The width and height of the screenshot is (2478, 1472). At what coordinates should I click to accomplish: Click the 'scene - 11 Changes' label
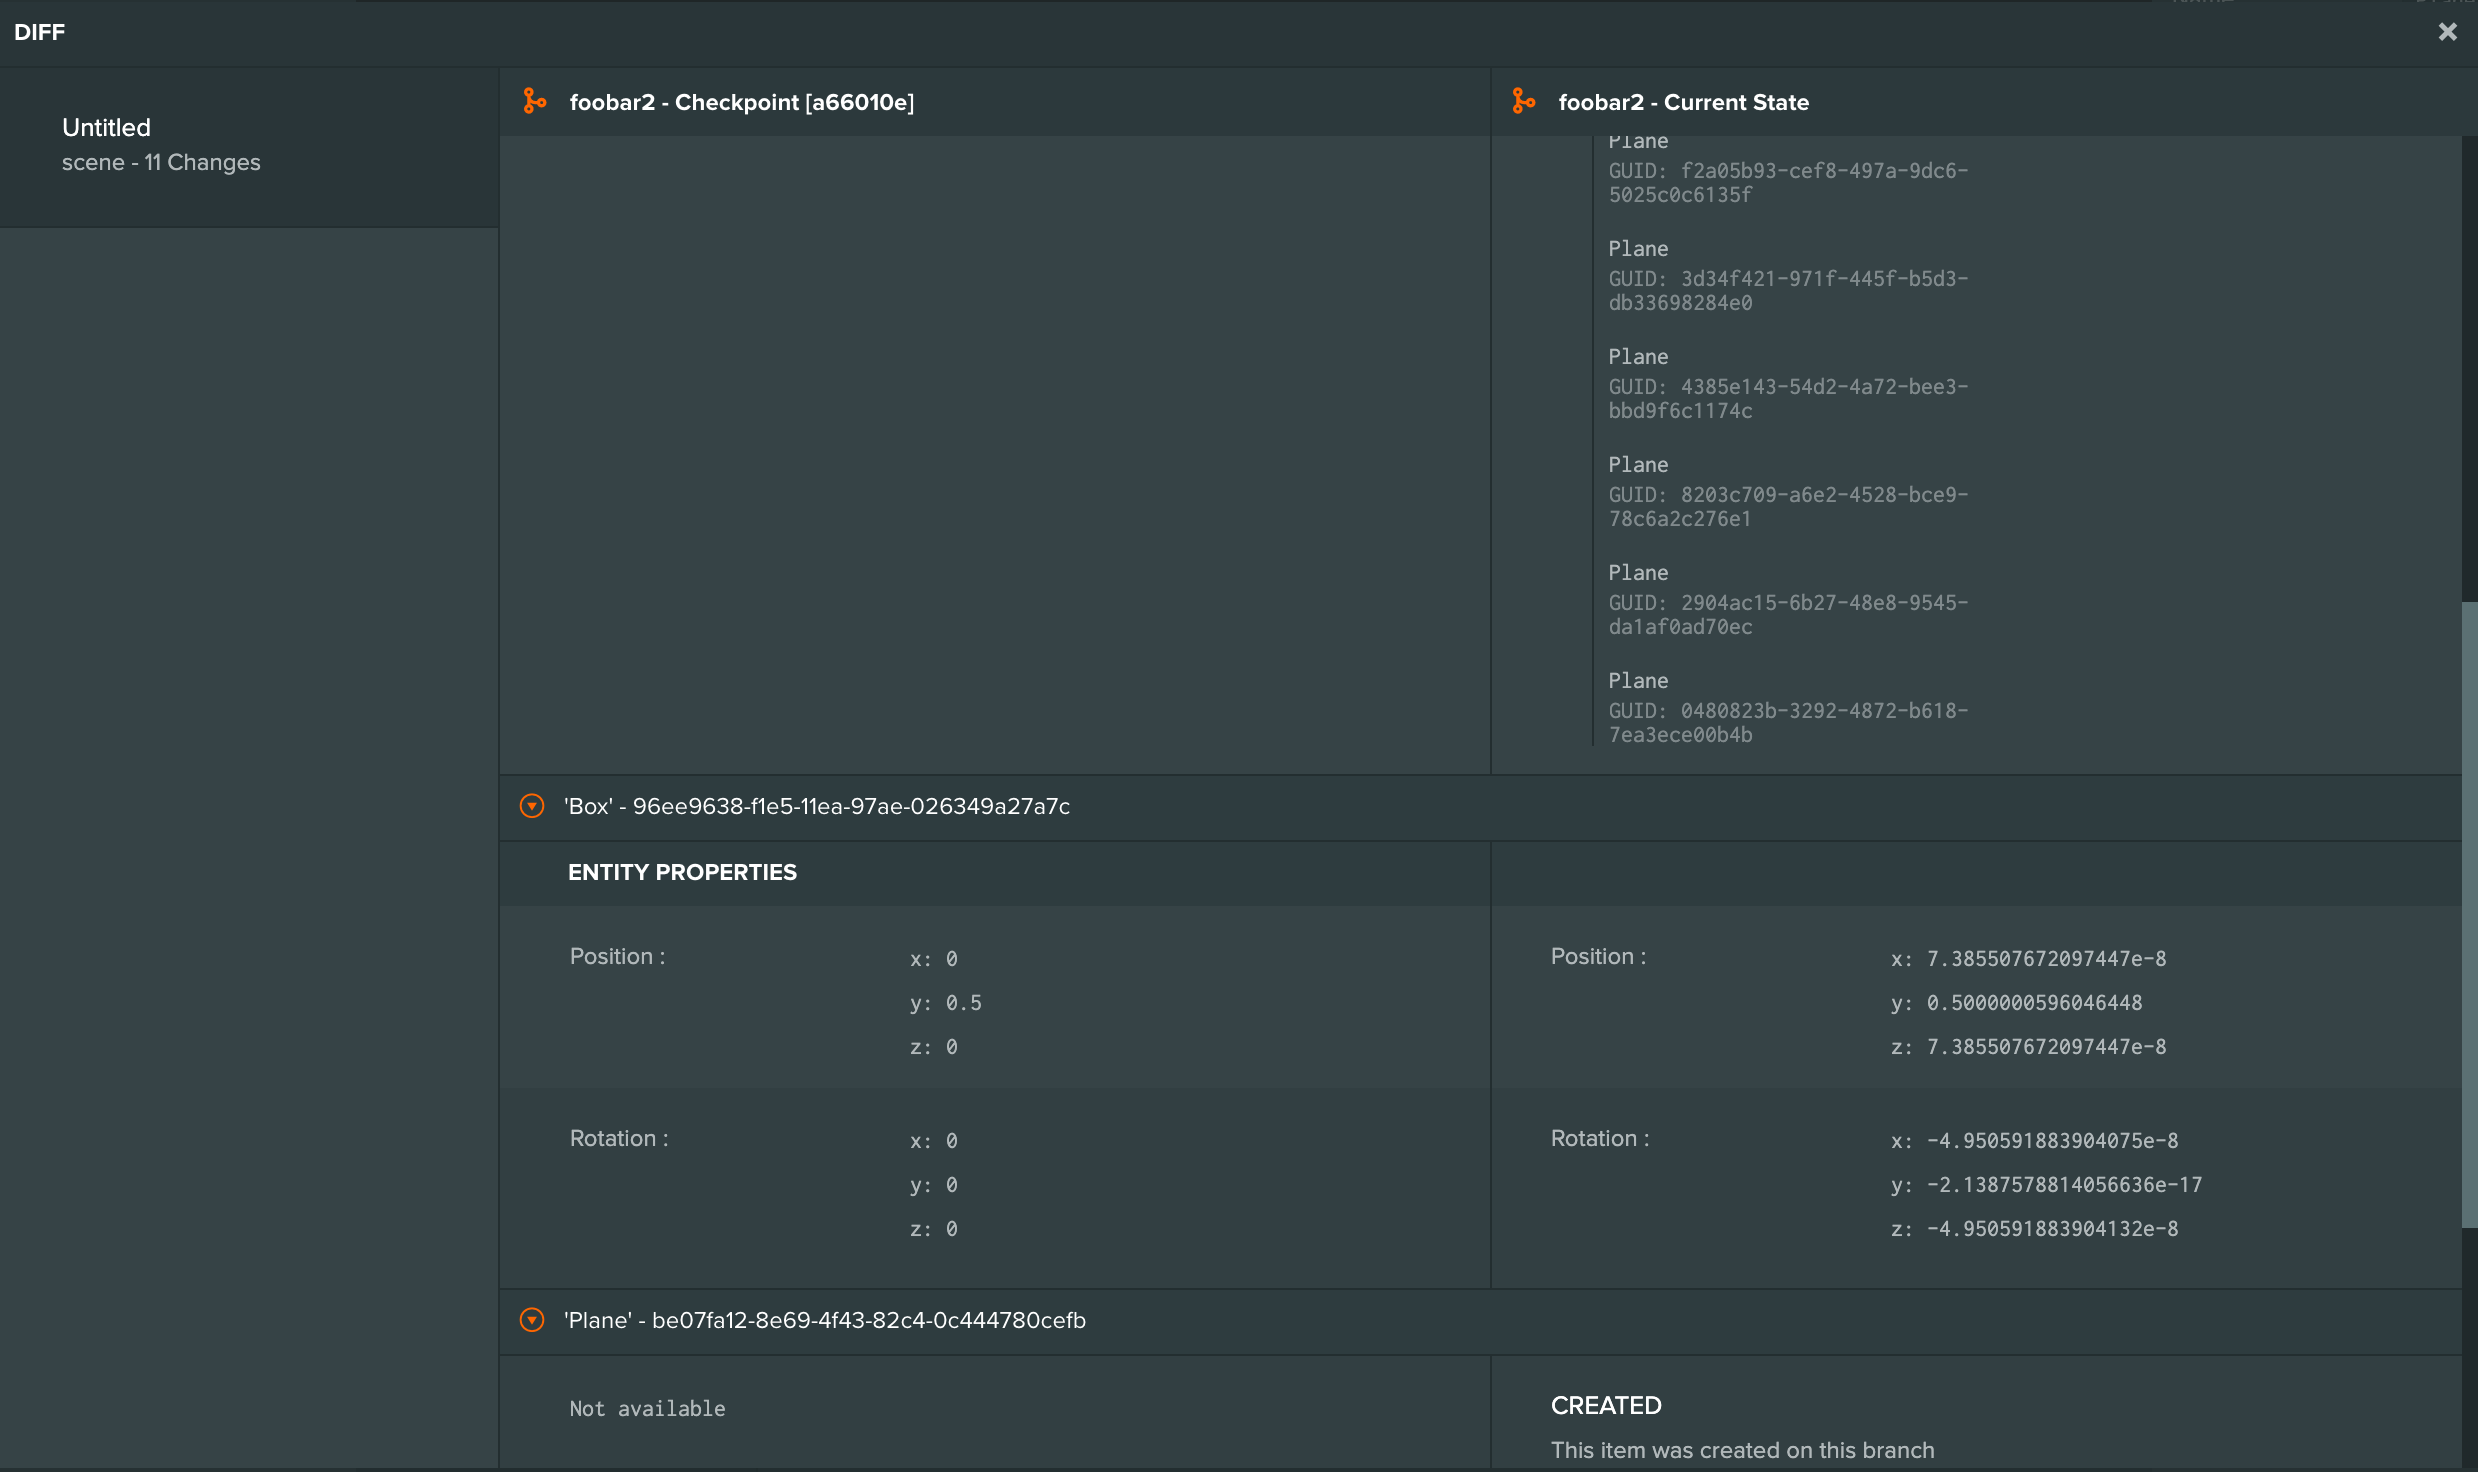(161, 162)
